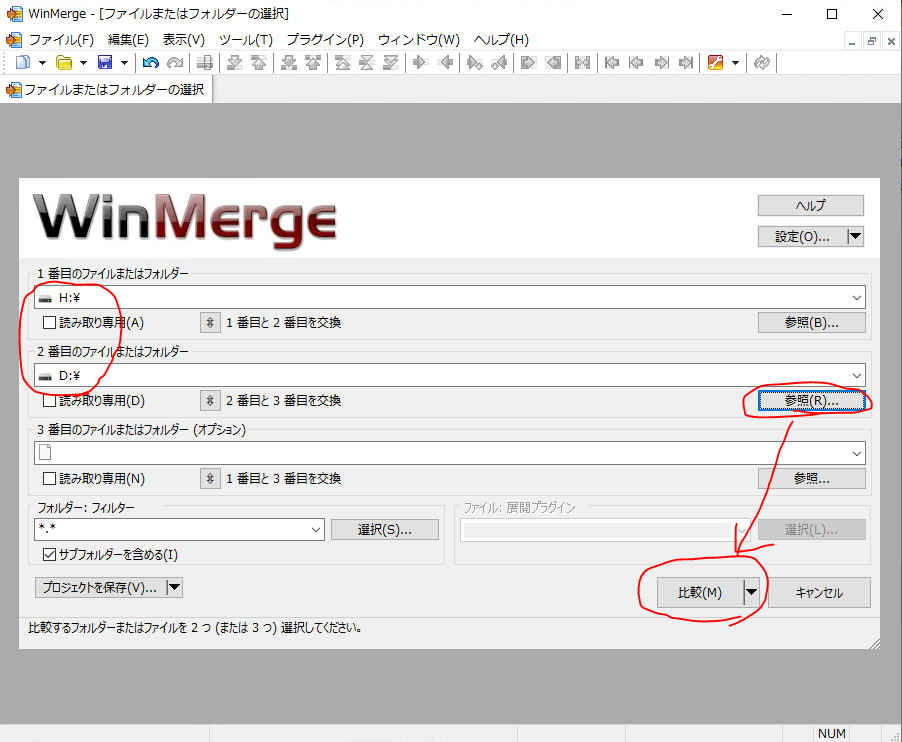Click the Copy Left and Advance icon
Viewport: 902px width, 742px height.
click(499, 62)
